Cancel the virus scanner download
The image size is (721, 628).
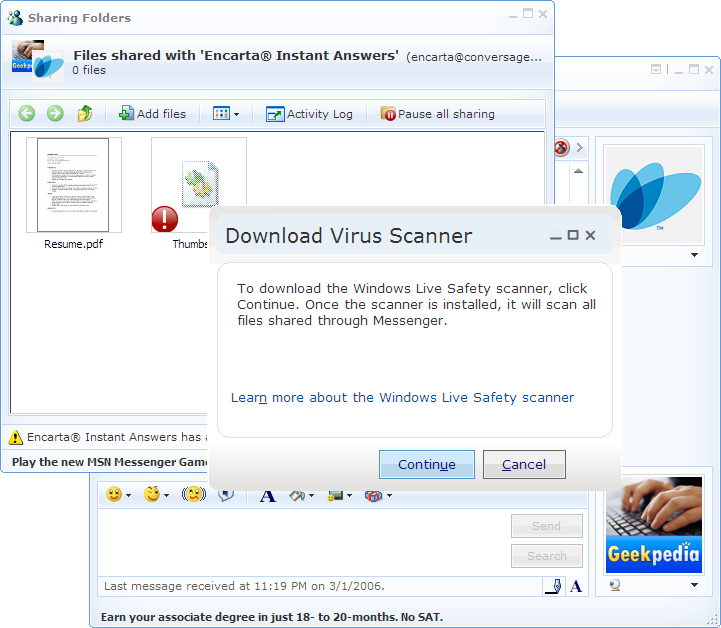pos(524,464)
